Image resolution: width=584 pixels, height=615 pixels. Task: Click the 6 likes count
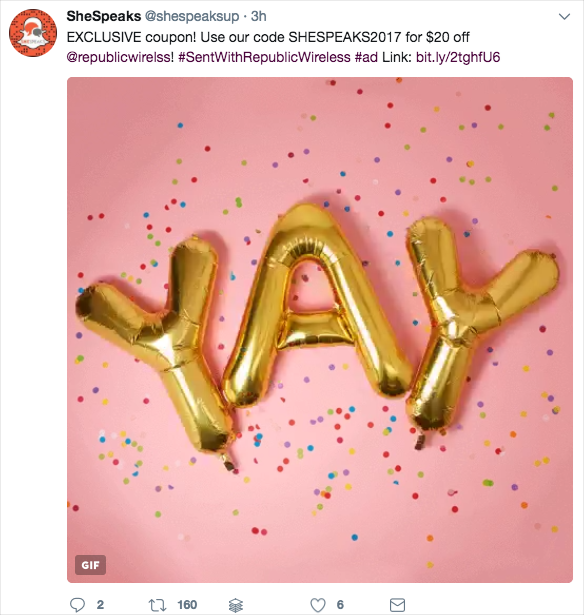[340, 605]
